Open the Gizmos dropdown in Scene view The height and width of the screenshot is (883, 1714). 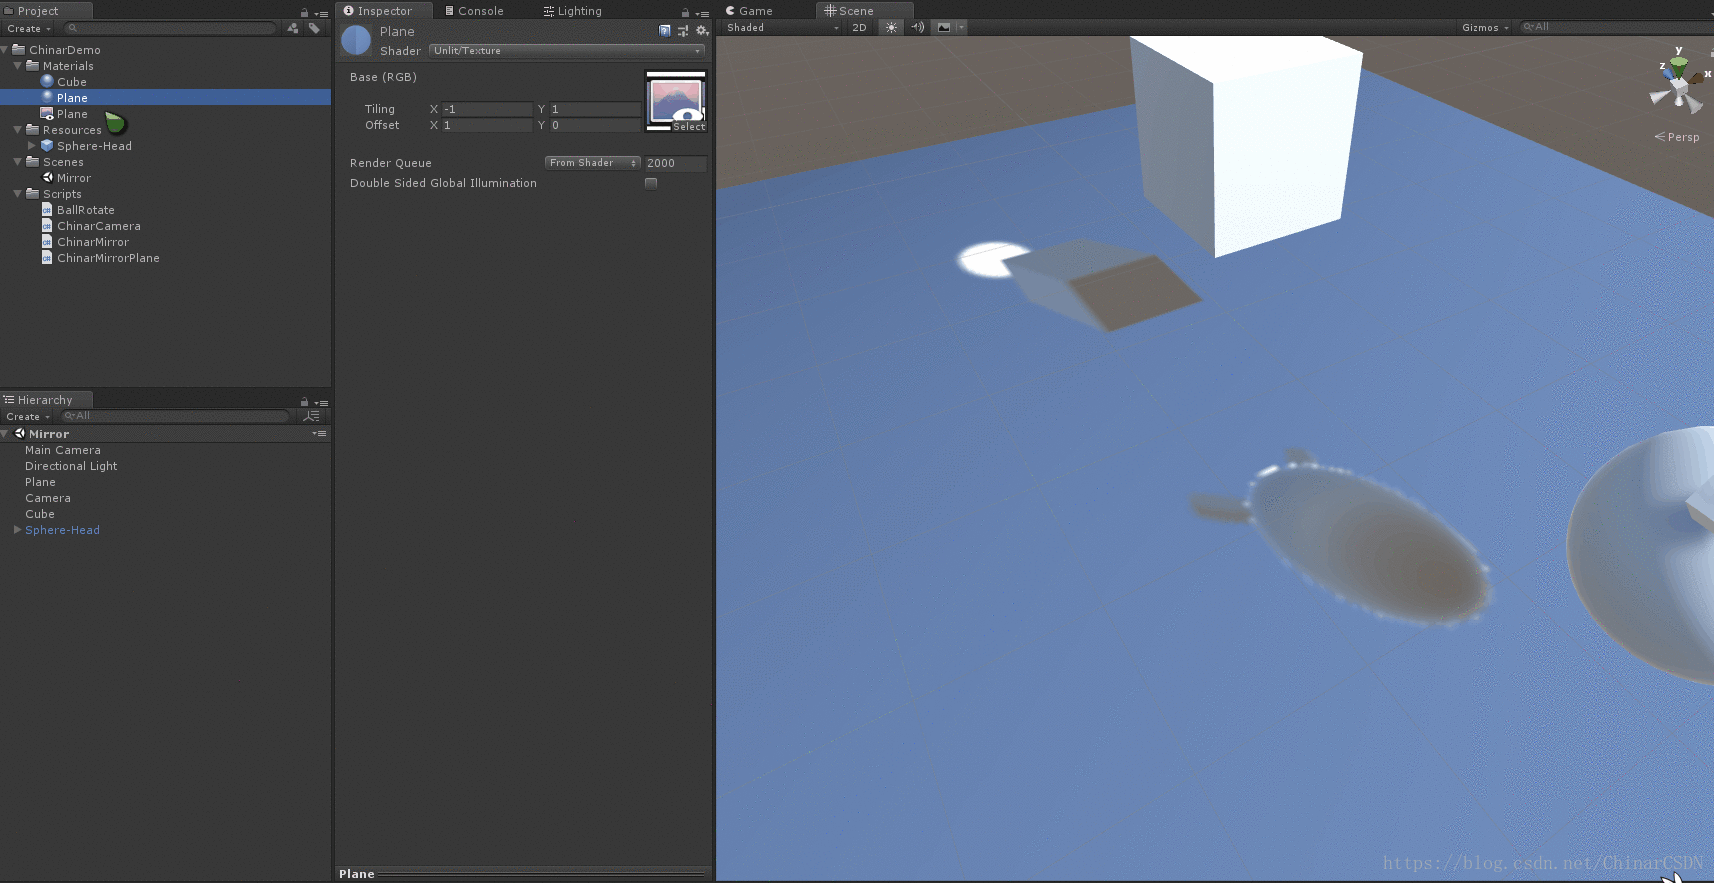(x=1485, y=28)
